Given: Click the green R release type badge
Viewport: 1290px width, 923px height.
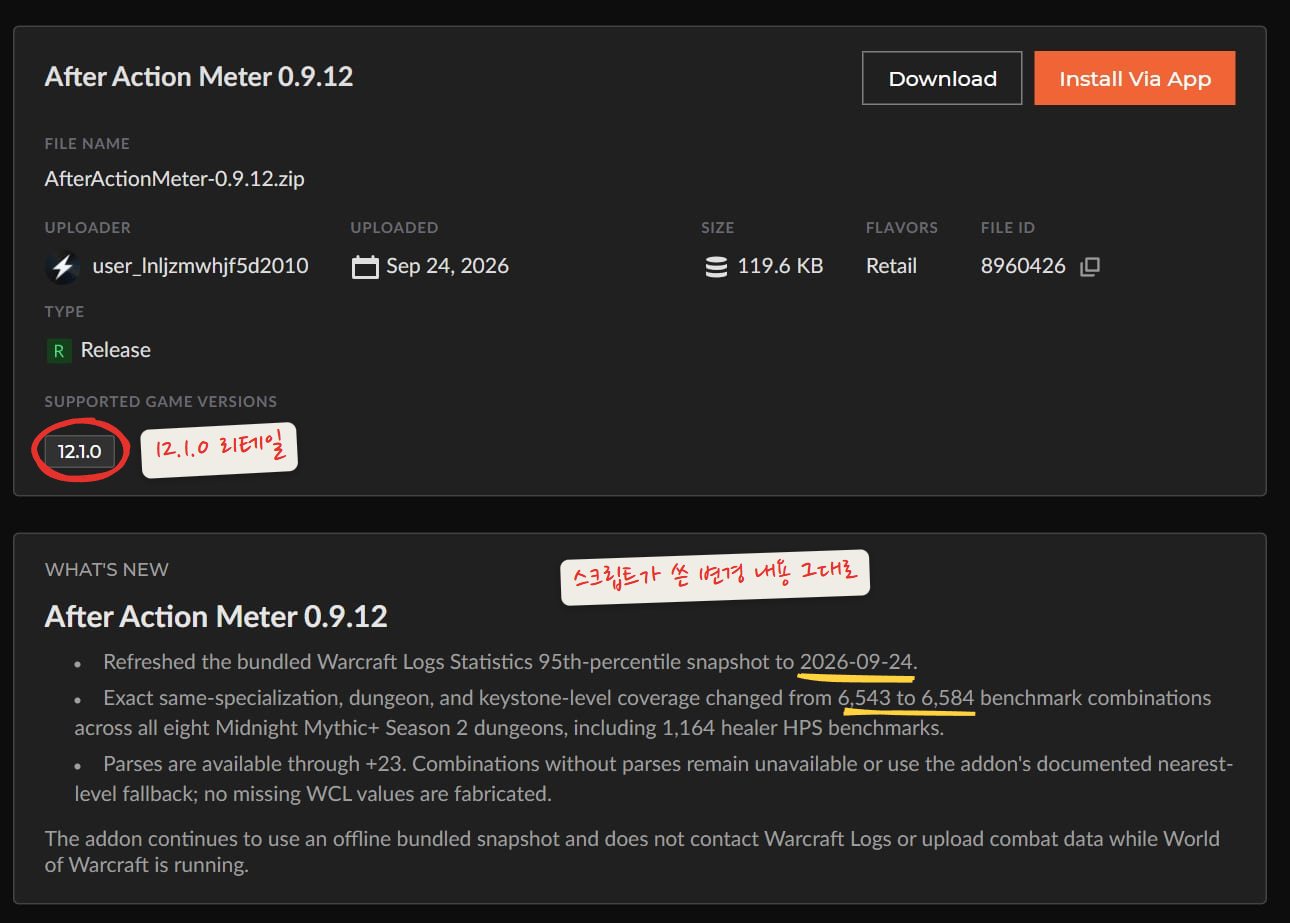Looking at the screenshot, I should 59,351.
